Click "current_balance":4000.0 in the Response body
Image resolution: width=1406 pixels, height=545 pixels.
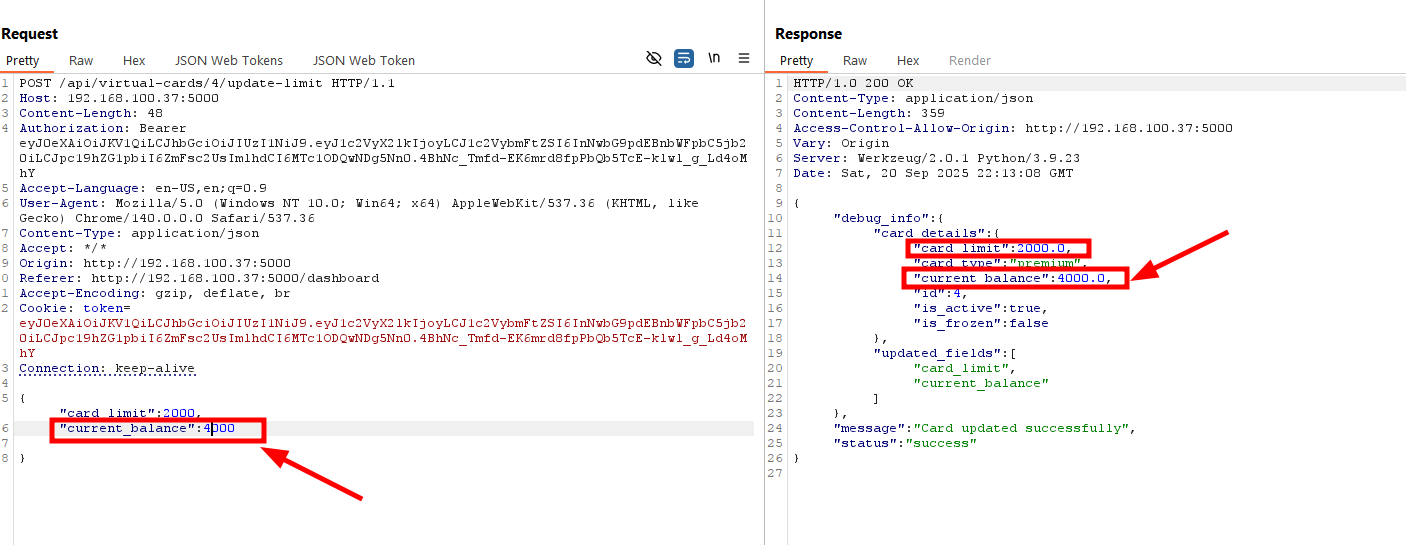(1014, 278)
